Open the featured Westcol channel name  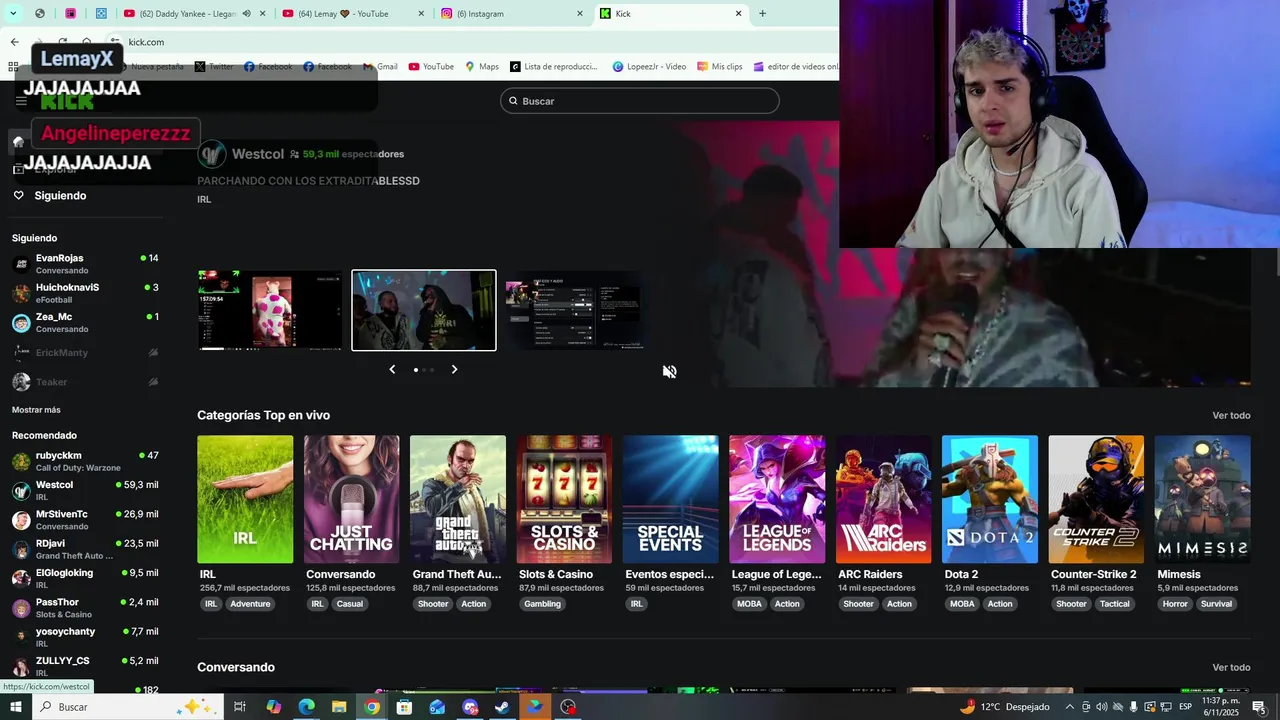[x=258, y=154]
